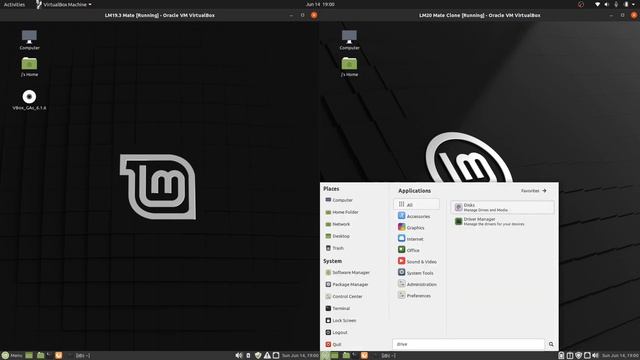The image size is (640, 360).
Task: Open Terminal from System list
Action: [338, 308]
